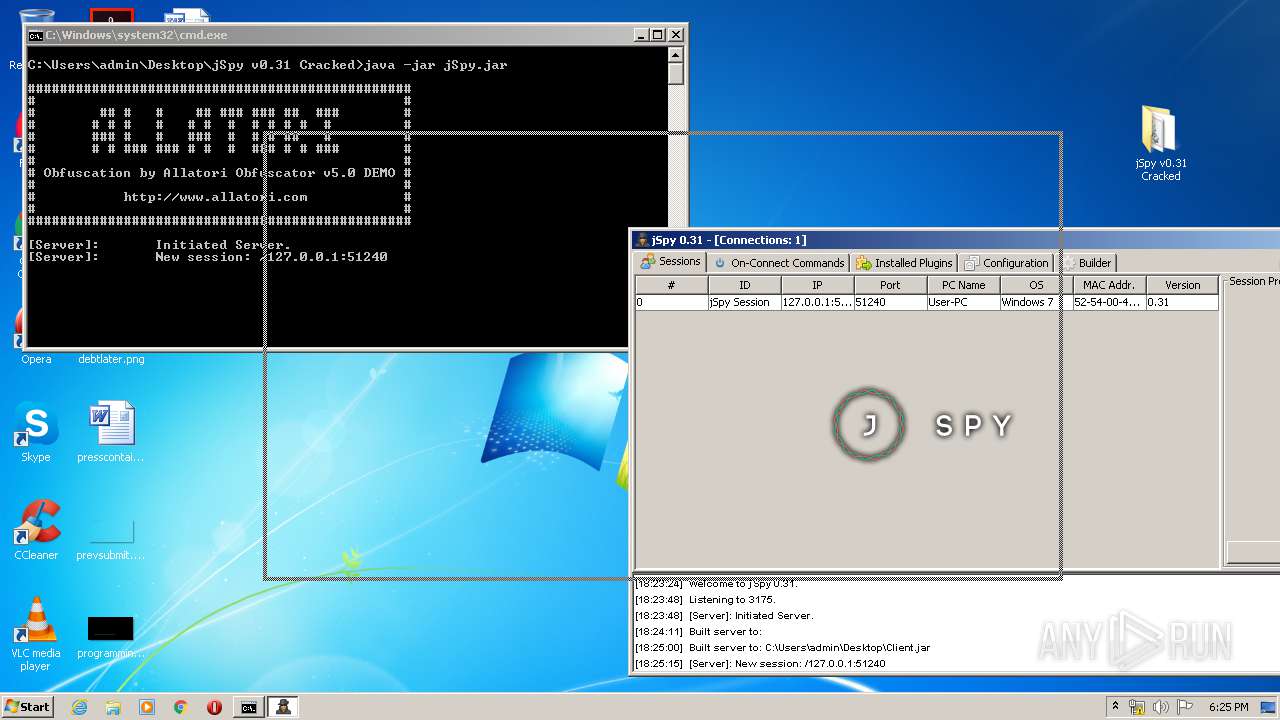
Task: Click the cmd window scroll up arrow
Action: click(676, 56)
